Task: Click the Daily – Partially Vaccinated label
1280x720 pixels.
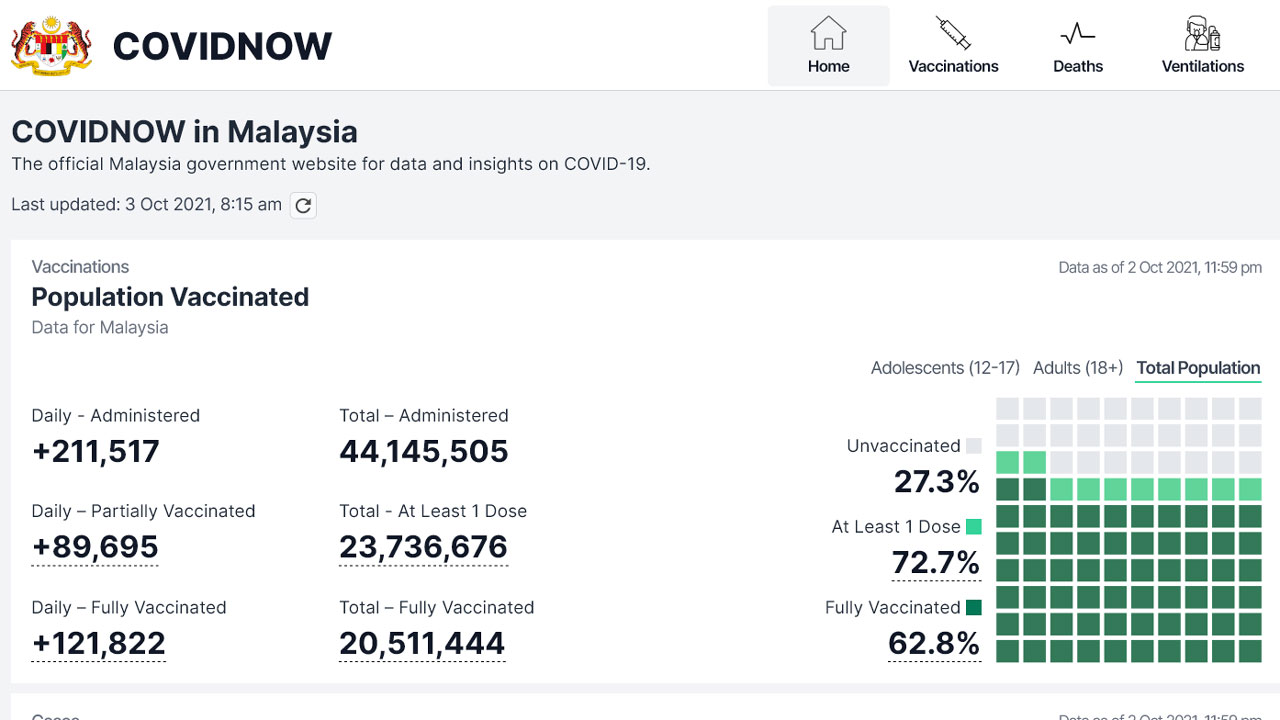Action: click(x=143, y=511)
